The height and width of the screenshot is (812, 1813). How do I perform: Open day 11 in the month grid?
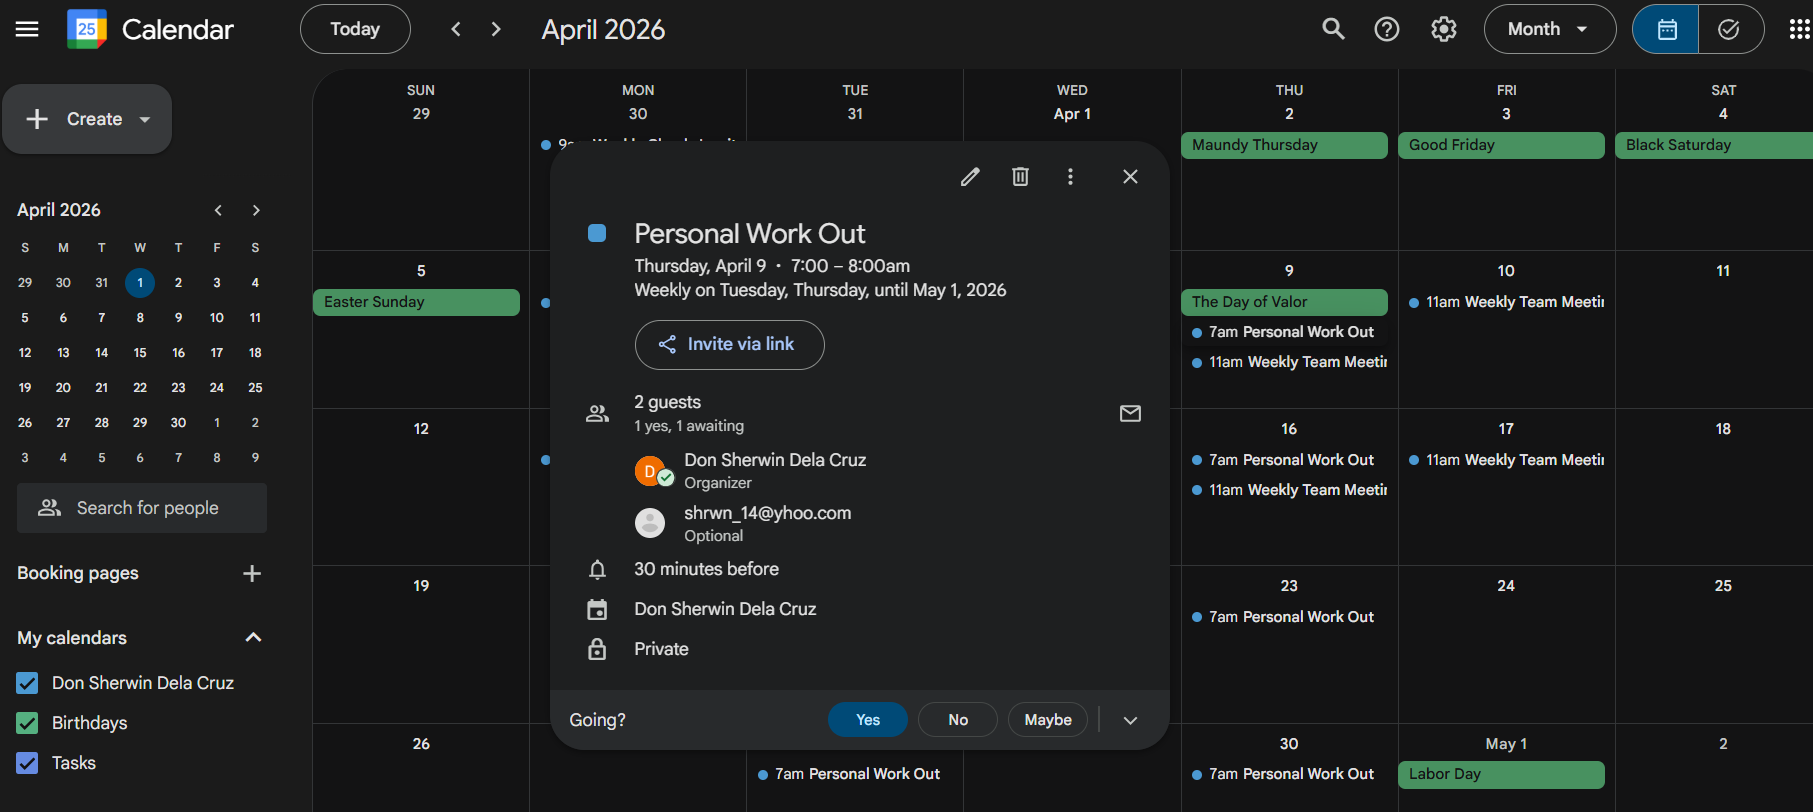click(x=1723, y=271)
